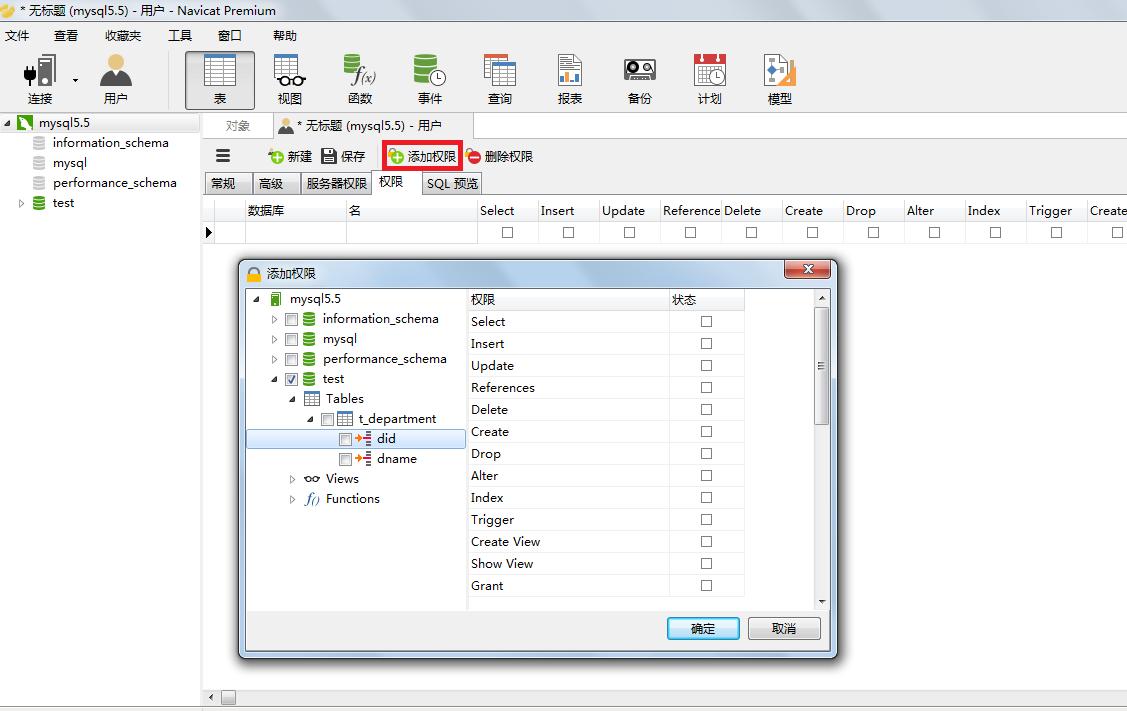Select the Views node in dialog tree
This screenshot has width=1127, height=711.
342,479
